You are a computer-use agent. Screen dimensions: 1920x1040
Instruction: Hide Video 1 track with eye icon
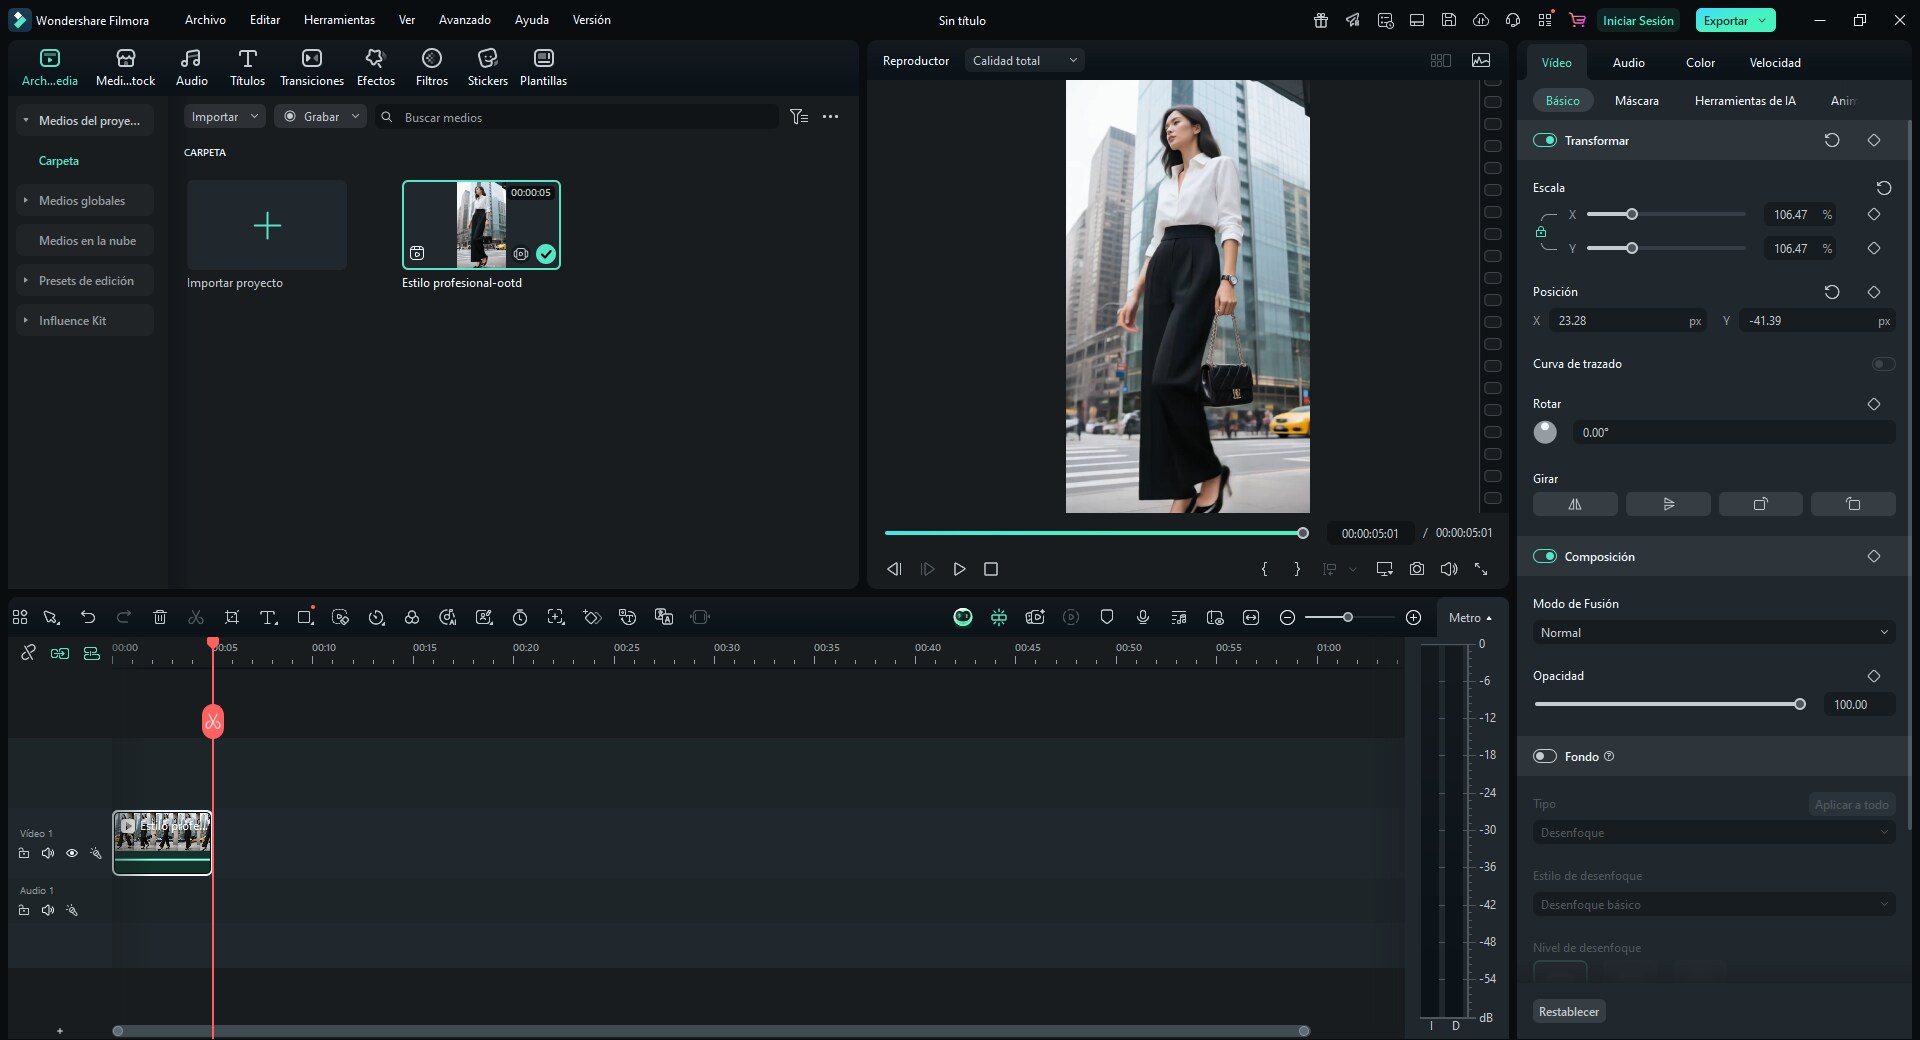72,854
